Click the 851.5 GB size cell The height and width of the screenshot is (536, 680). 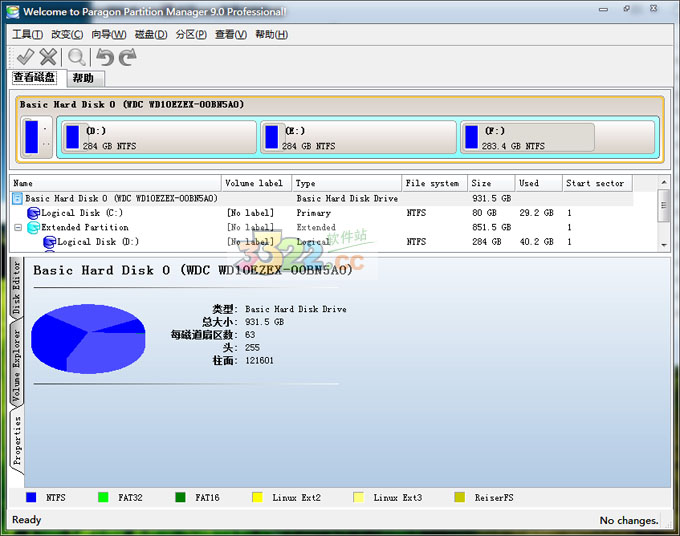(492, 227)
